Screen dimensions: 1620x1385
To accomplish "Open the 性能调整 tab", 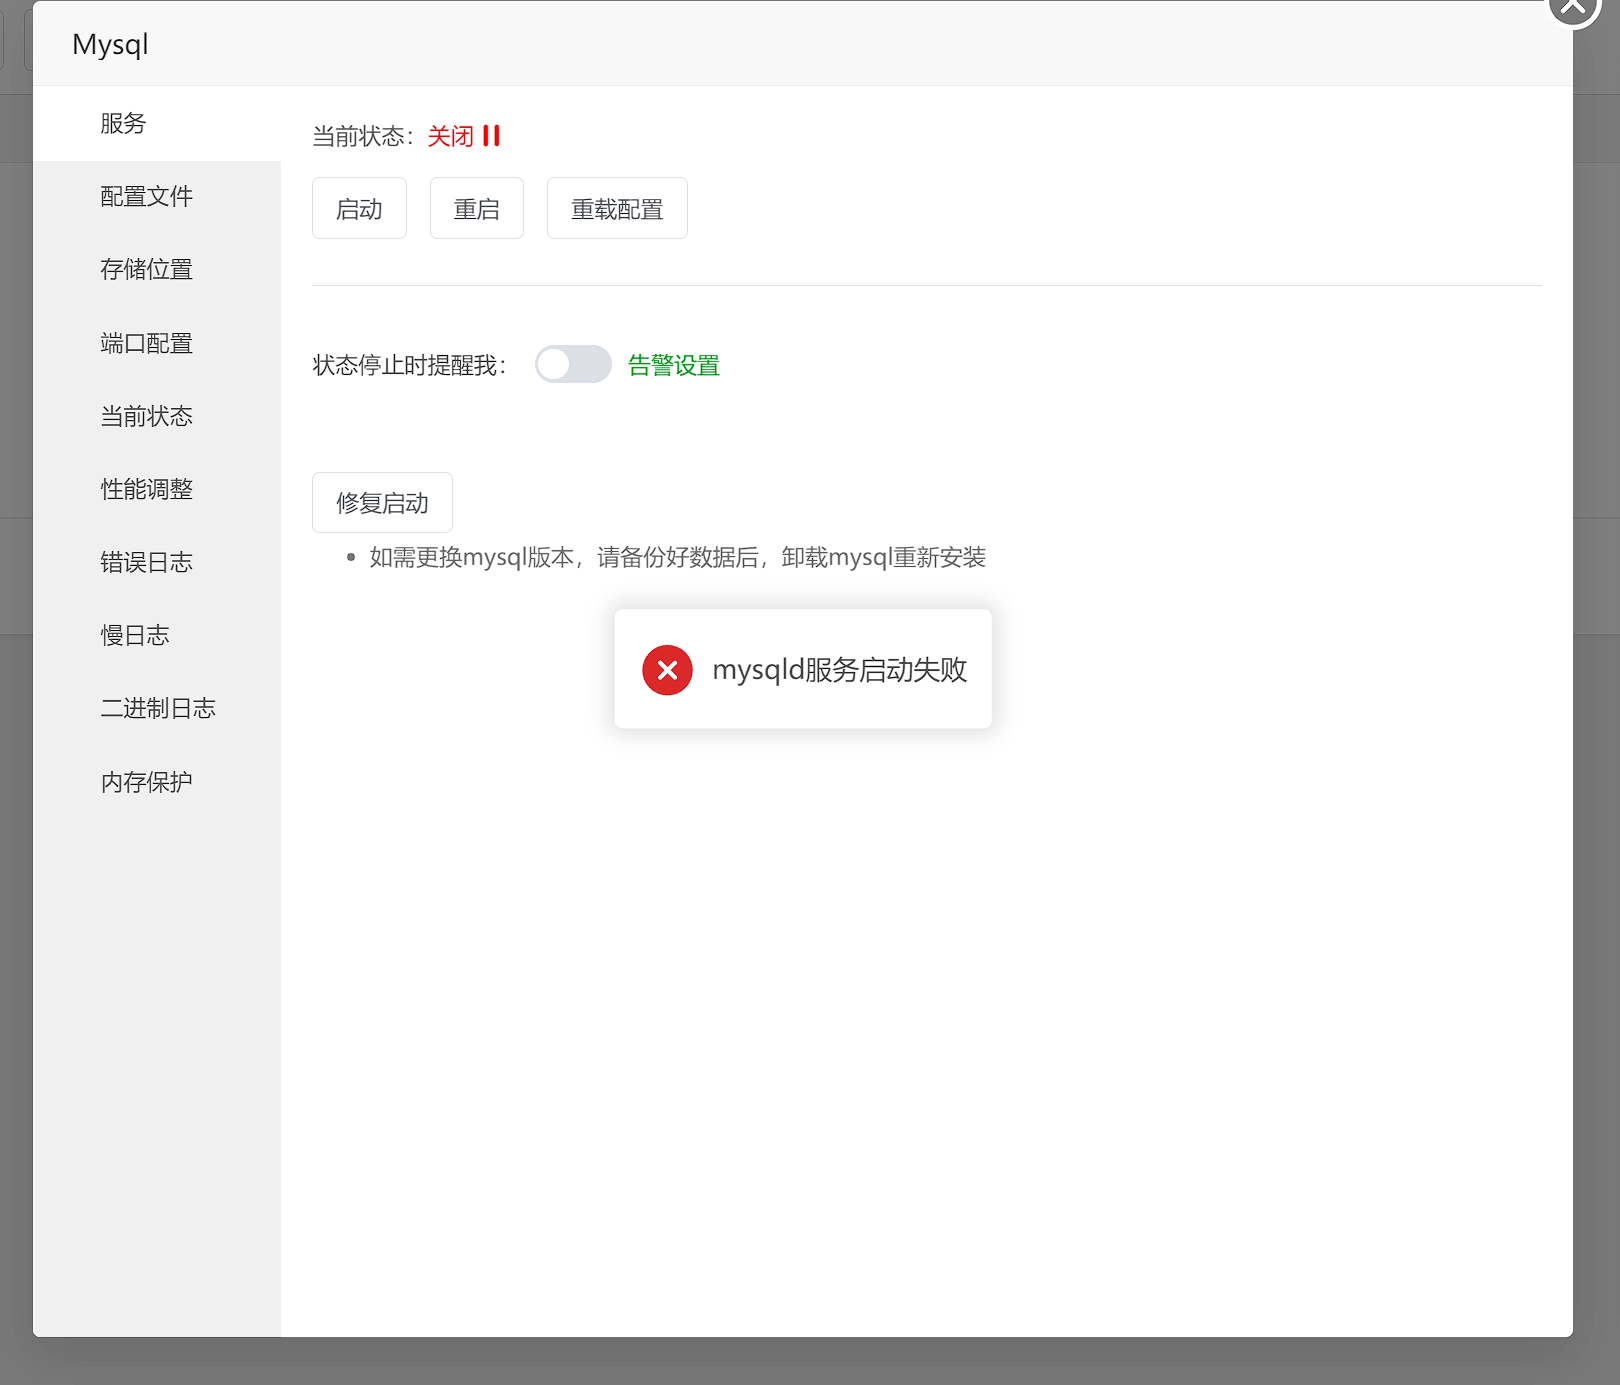I will [157, 489].
